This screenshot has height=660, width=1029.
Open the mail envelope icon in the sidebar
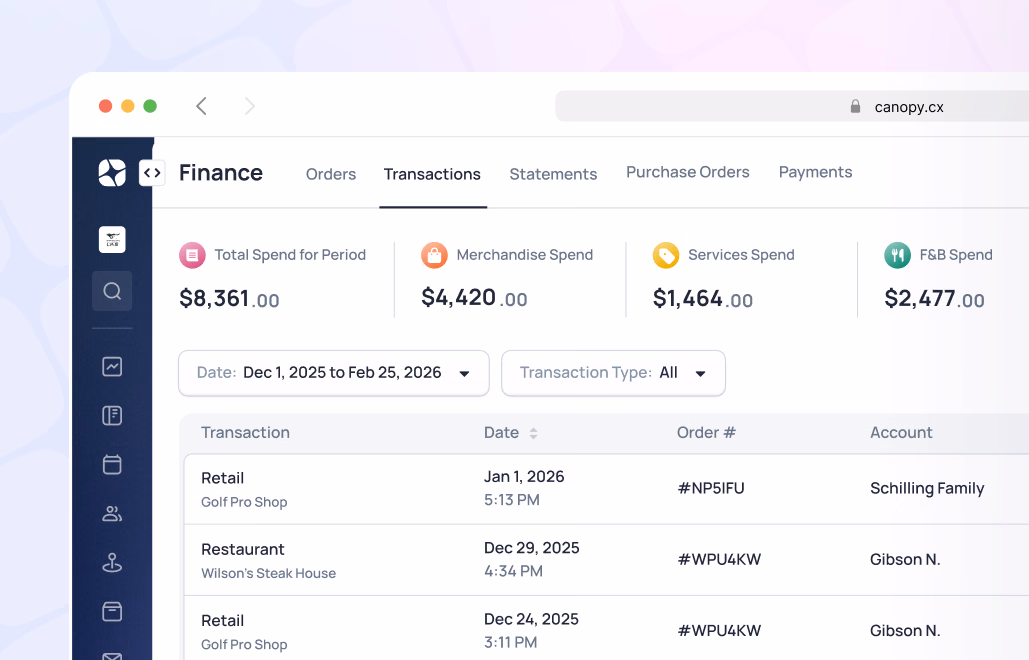coord(112,655)
